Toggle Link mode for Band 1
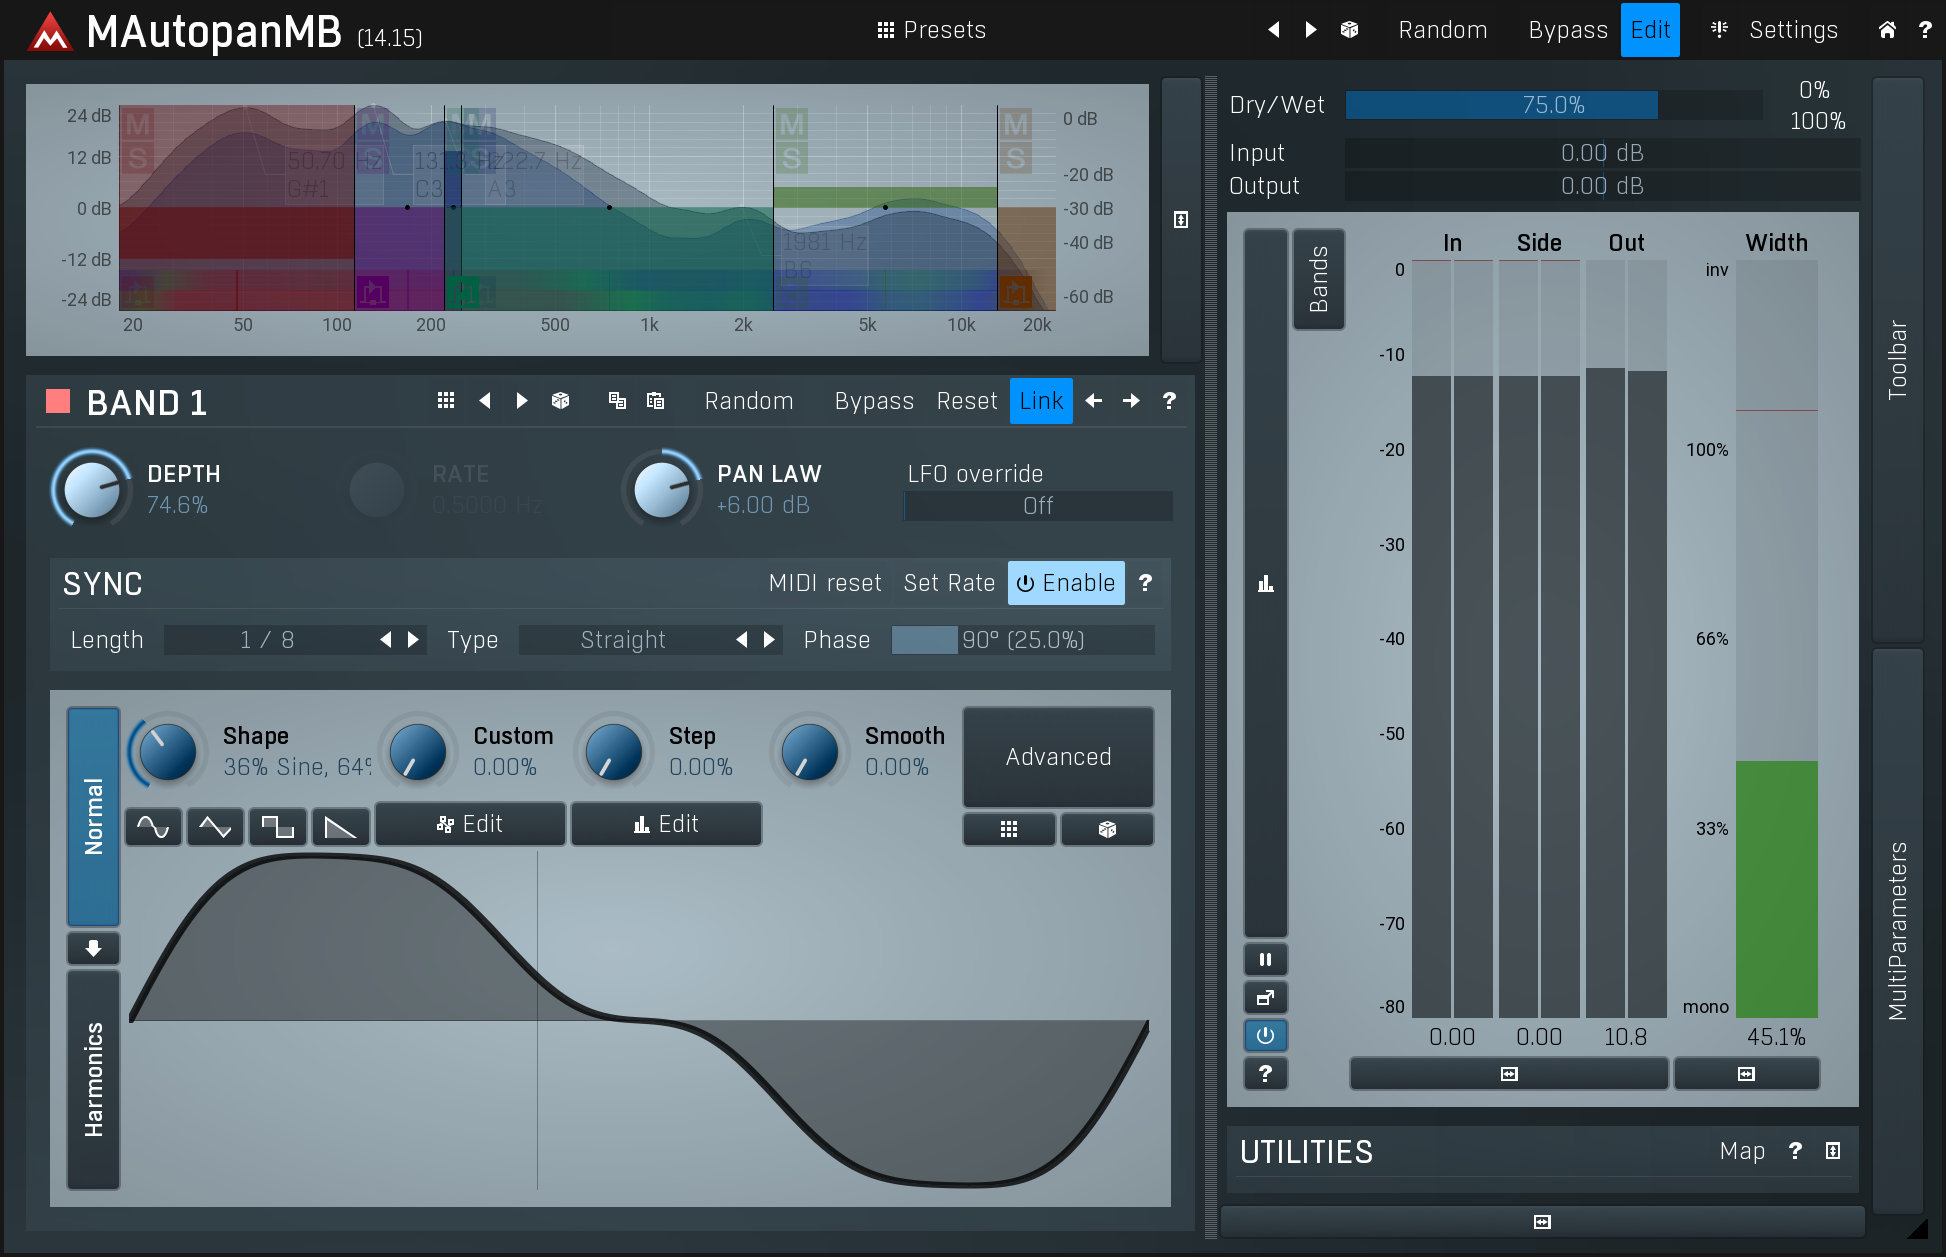This screenshot has width=1946, height=1257. coord(1041,401)
